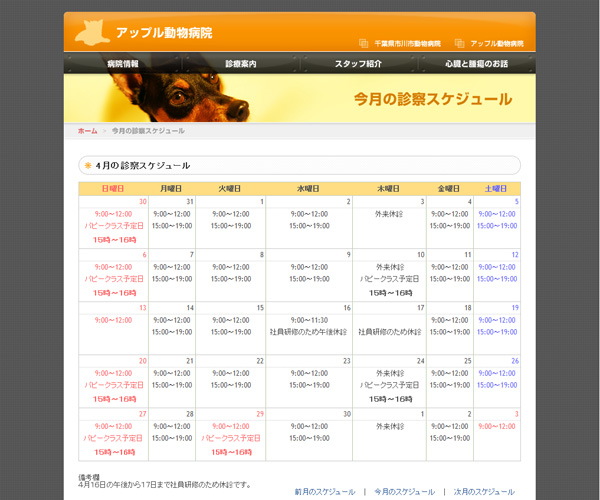Click the 備考欄 label

click(89, 477)
